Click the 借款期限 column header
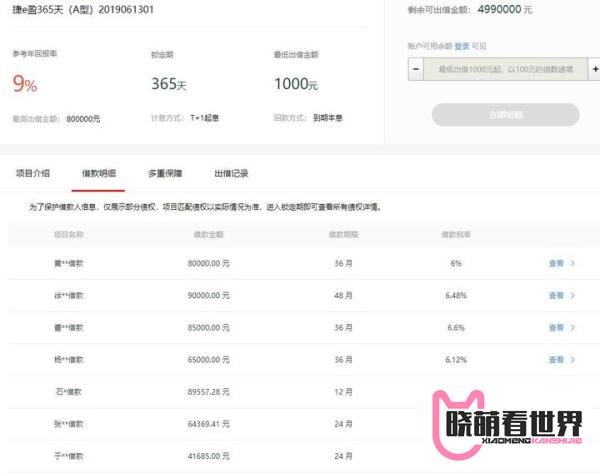 click(x=343, y=235)
